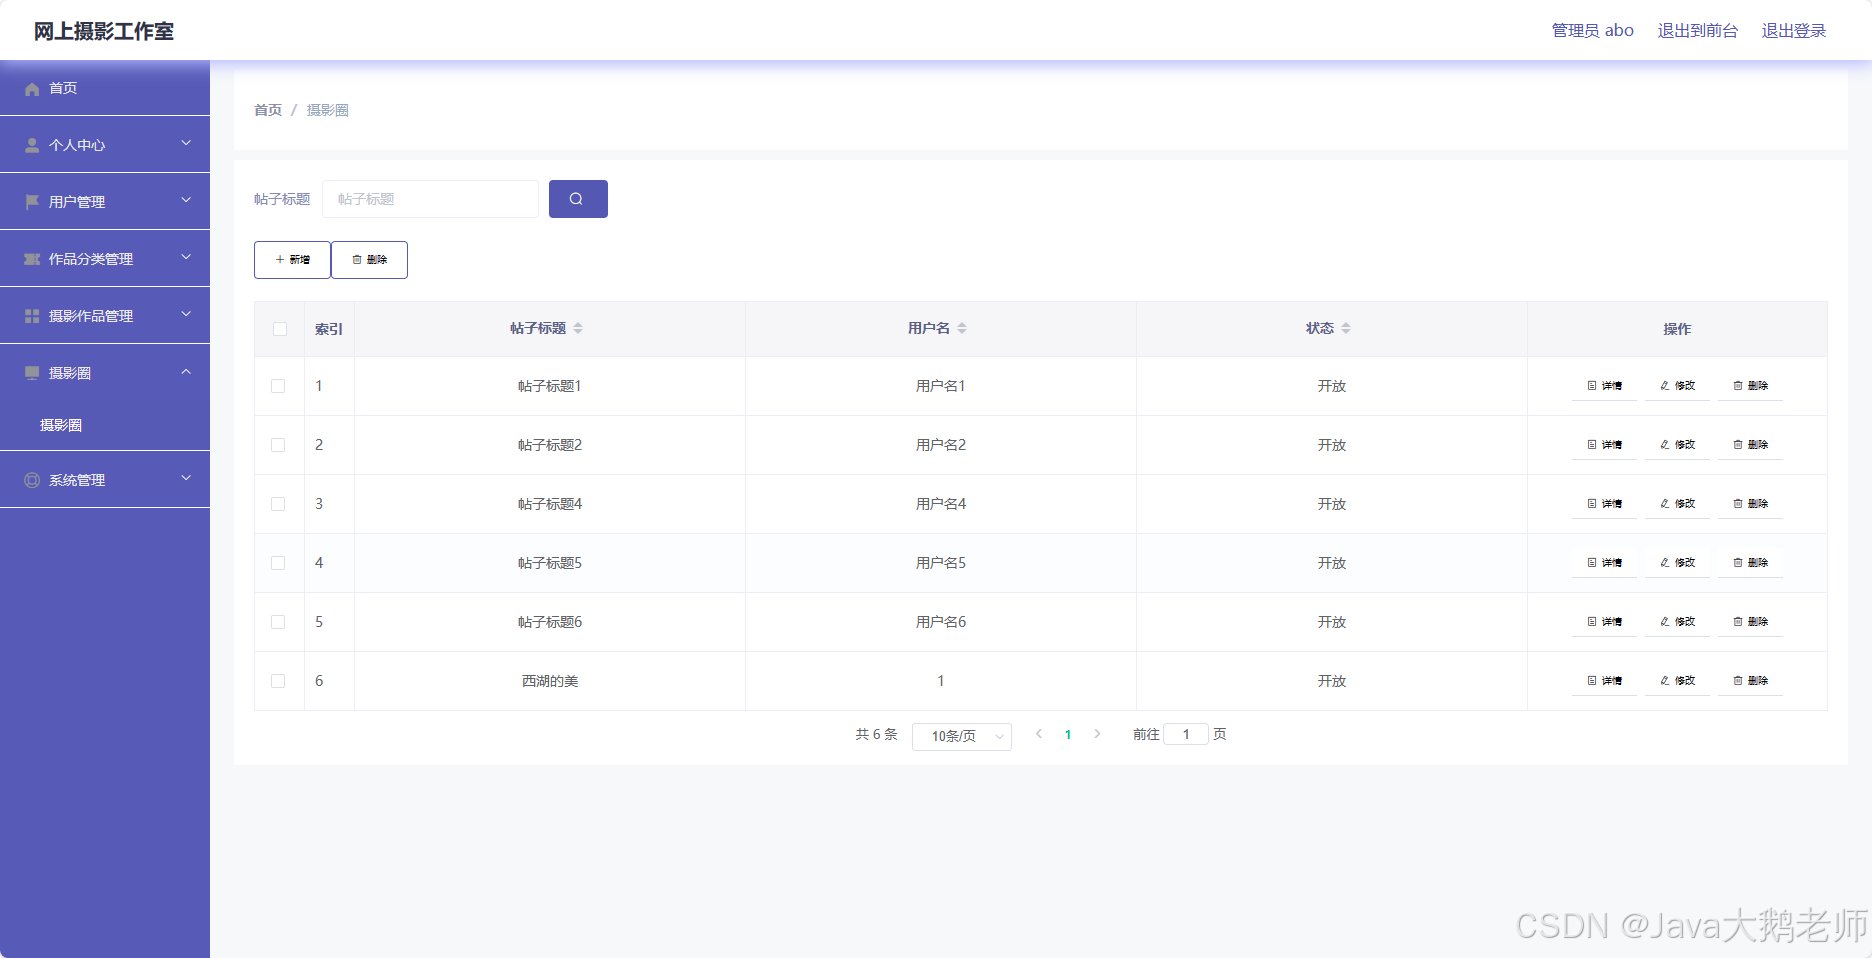
Task: Focus the 前往 page number input
Action: point(1186,735)
